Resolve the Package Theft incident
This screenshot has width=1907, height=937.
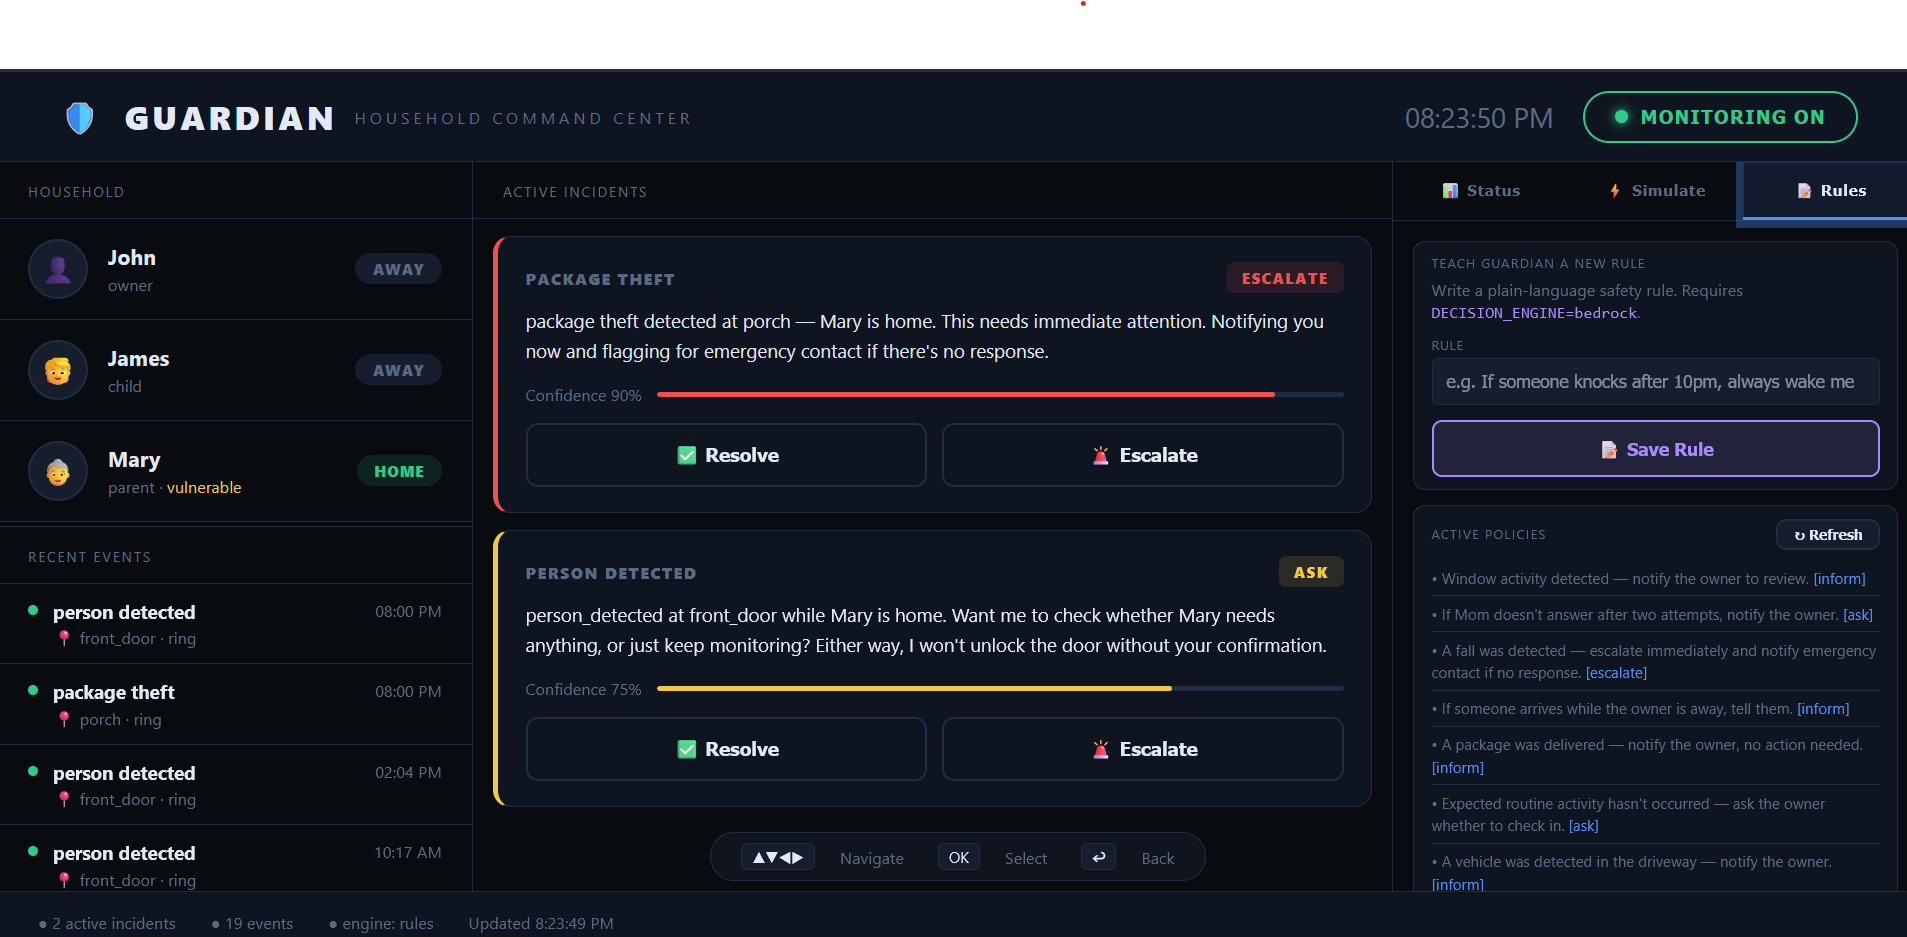(x=726, y=455)
